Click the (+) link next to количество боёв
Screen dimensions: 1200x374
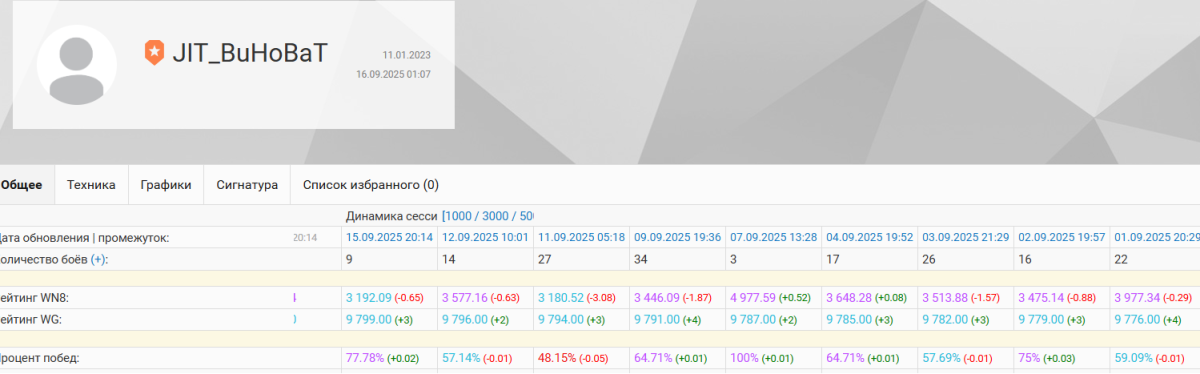pos(99,259)
